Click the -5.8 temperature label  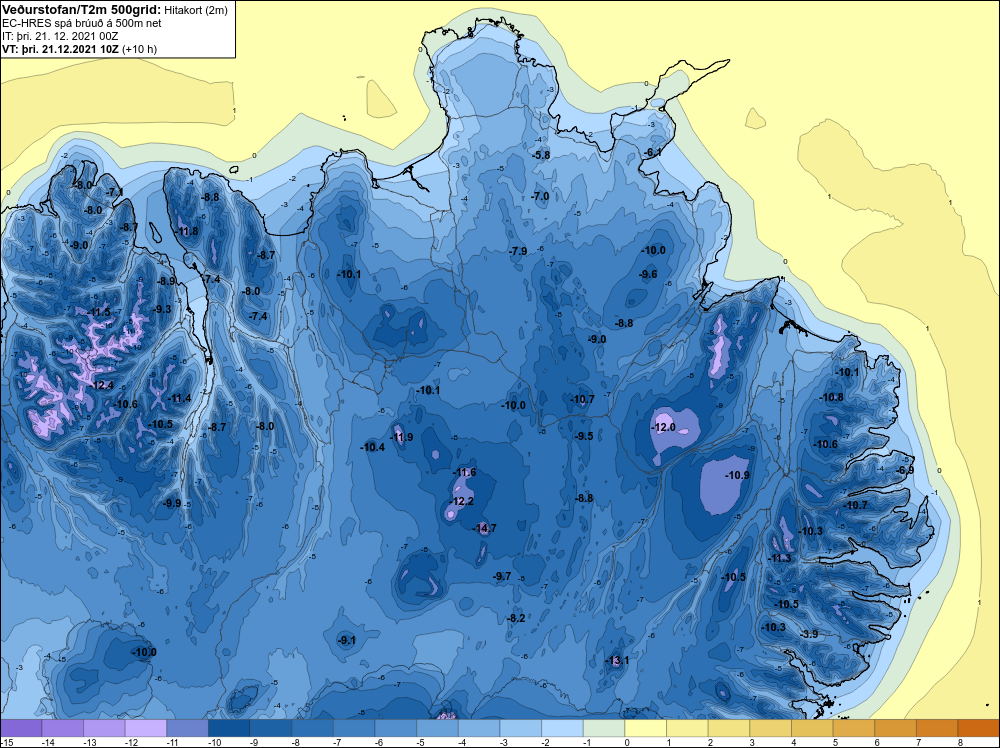point(541,155)
